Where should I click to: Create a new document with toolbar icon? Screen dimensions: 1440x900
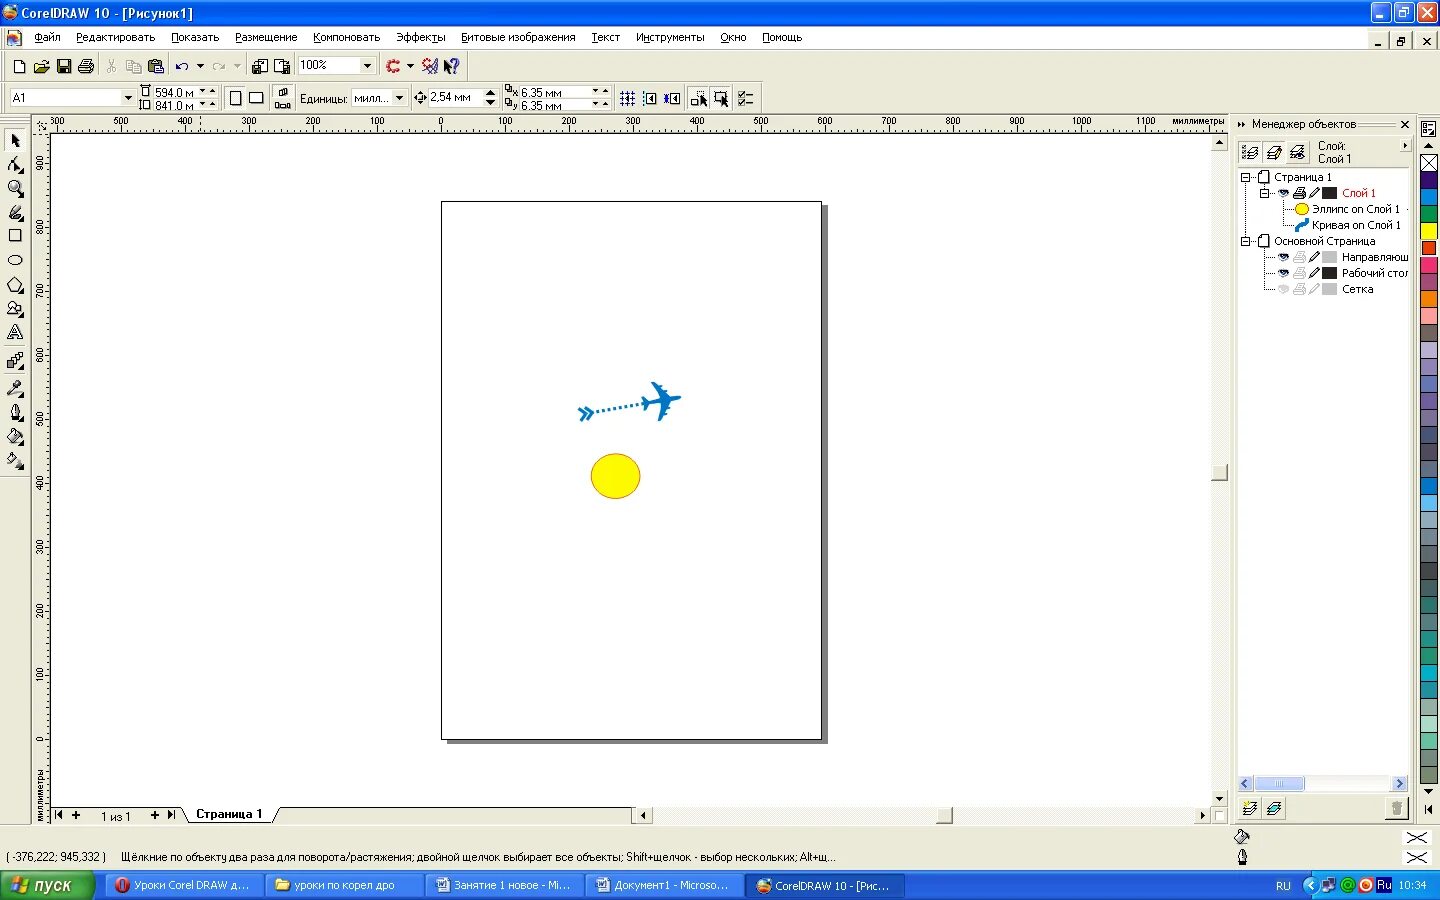(x=19, y=66)
